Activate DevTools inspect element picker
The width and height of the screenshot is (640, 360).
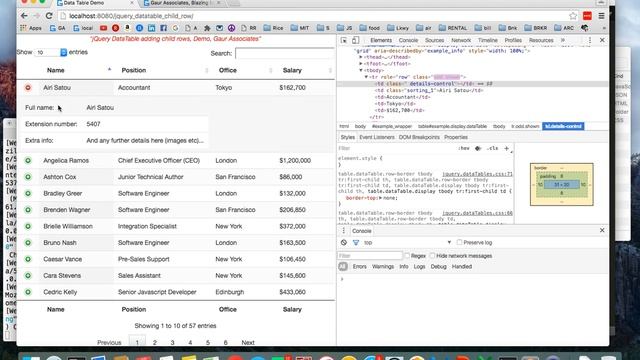pos(344,40)
